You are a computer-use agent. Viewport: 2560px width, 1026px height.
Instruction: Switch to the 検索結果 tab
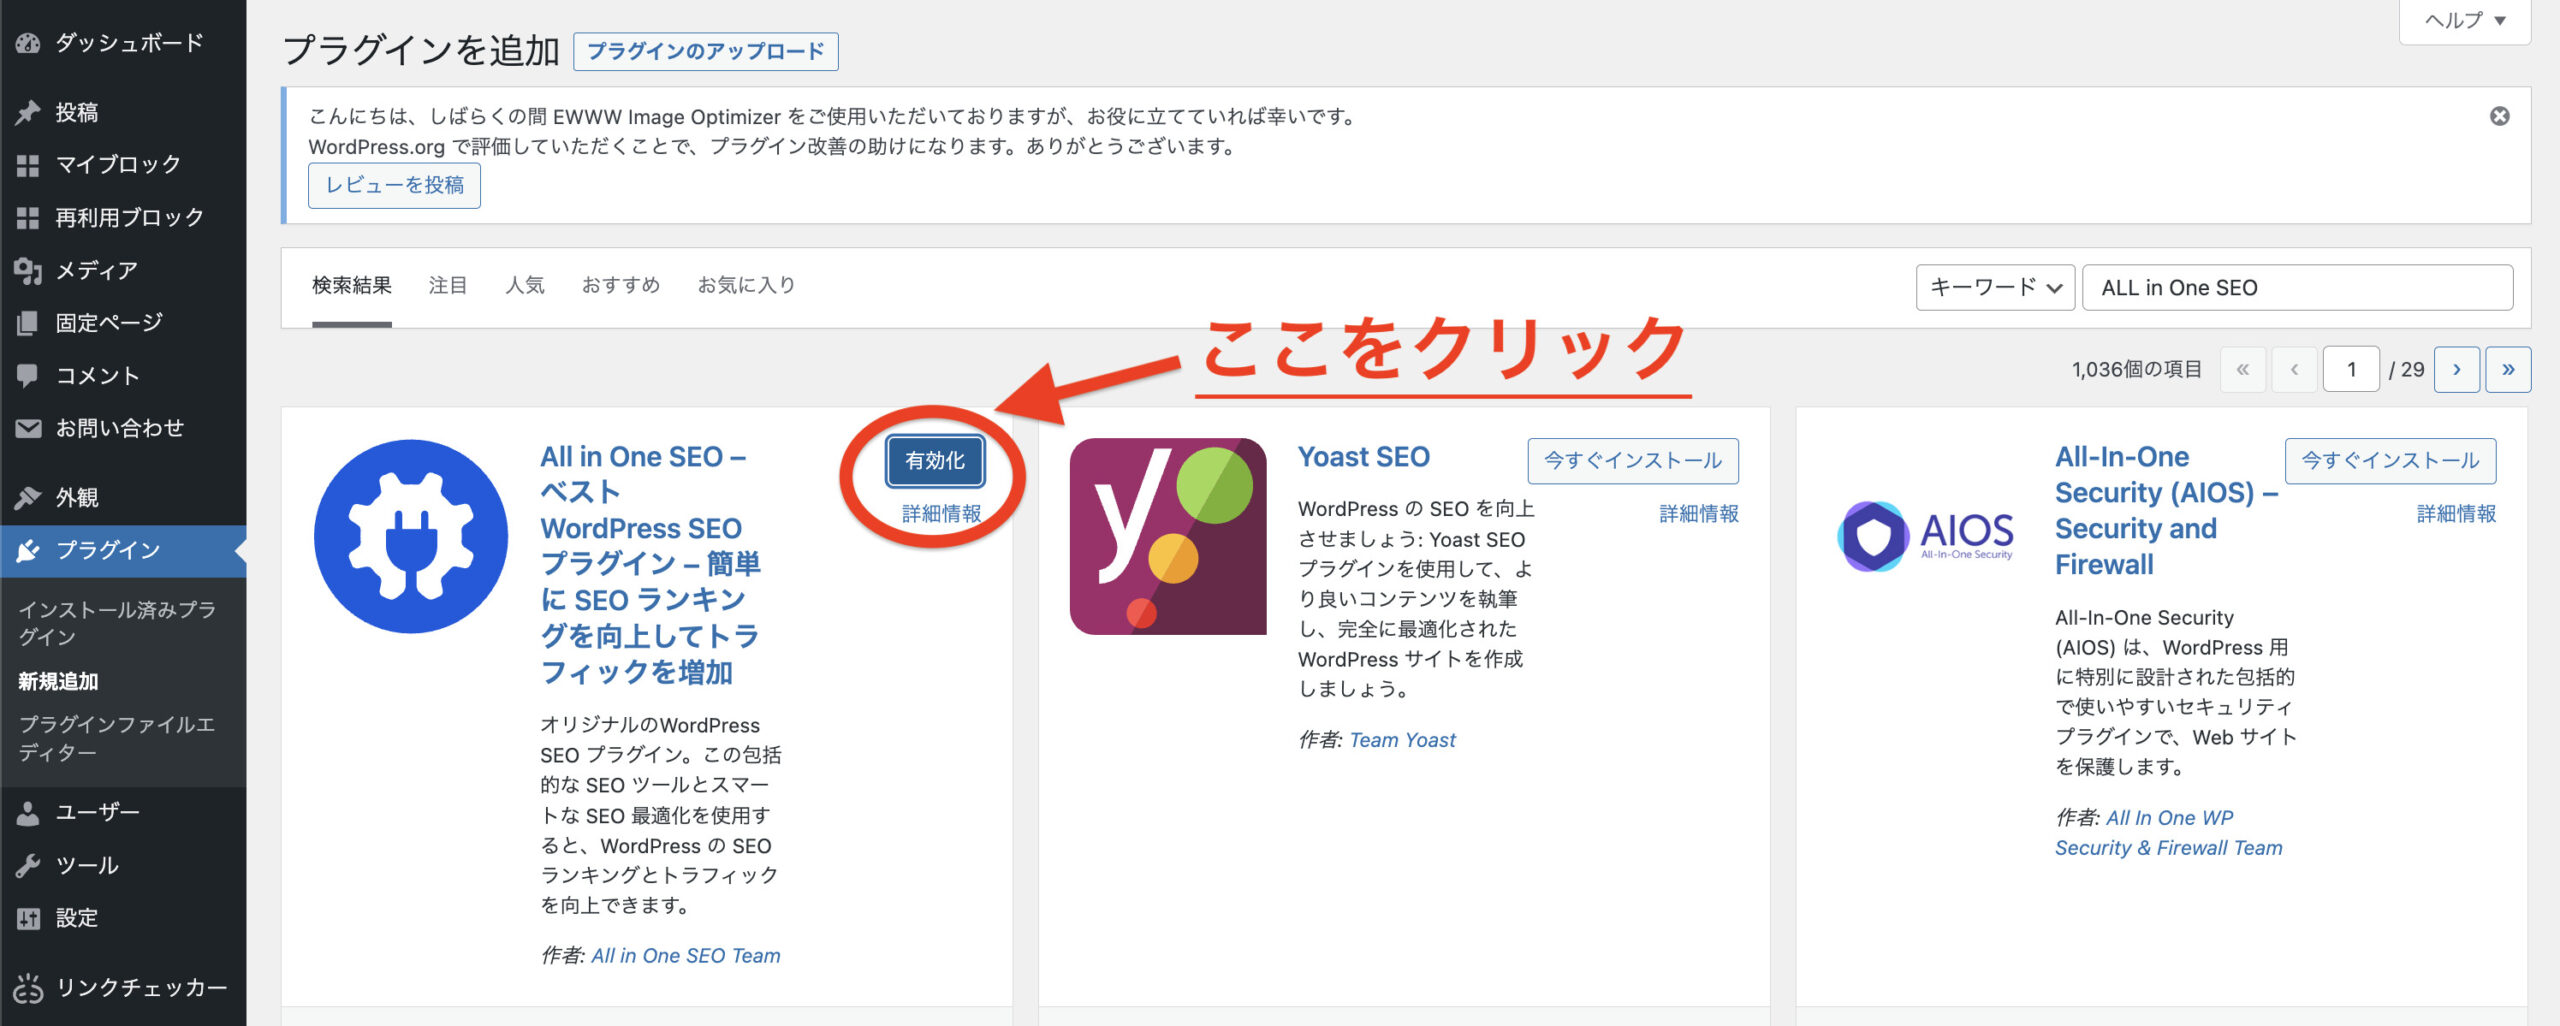point(352,286)
